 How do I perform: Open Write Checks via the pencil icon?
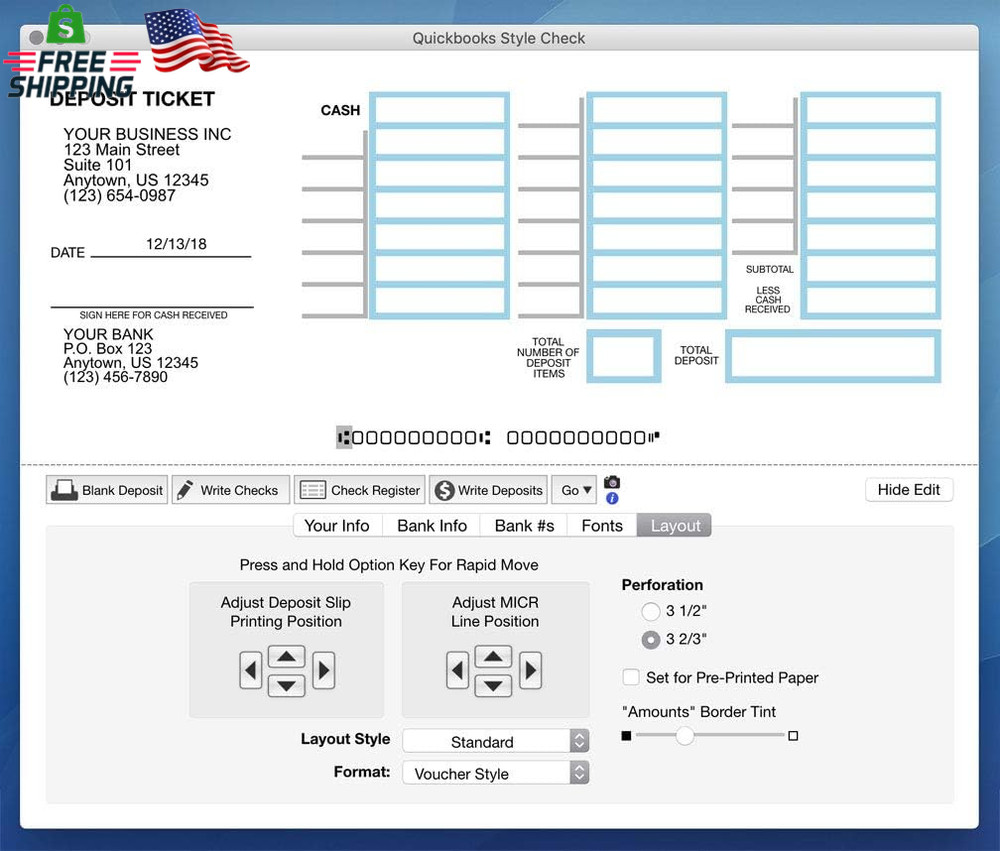pos(186,490)
